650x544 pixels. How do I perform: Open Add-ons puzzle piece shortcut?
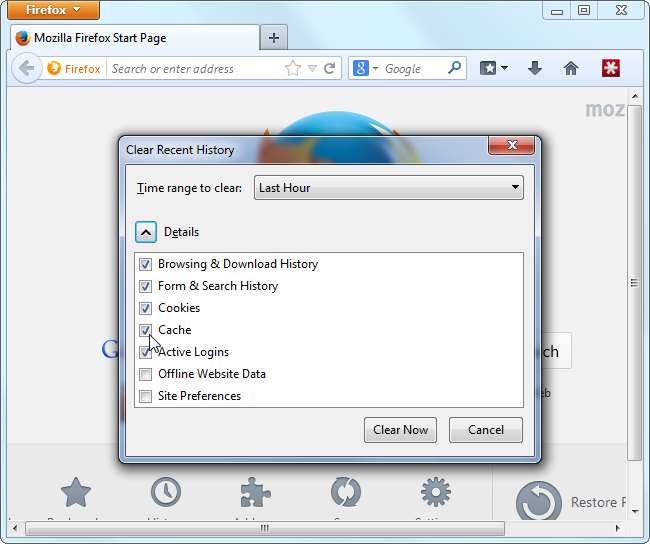coord(255,492)
